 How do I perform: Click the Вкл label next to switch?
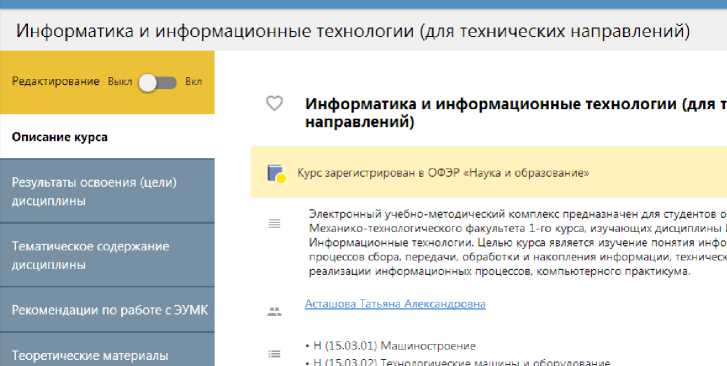pyautogui.click(x=193, y=82)
